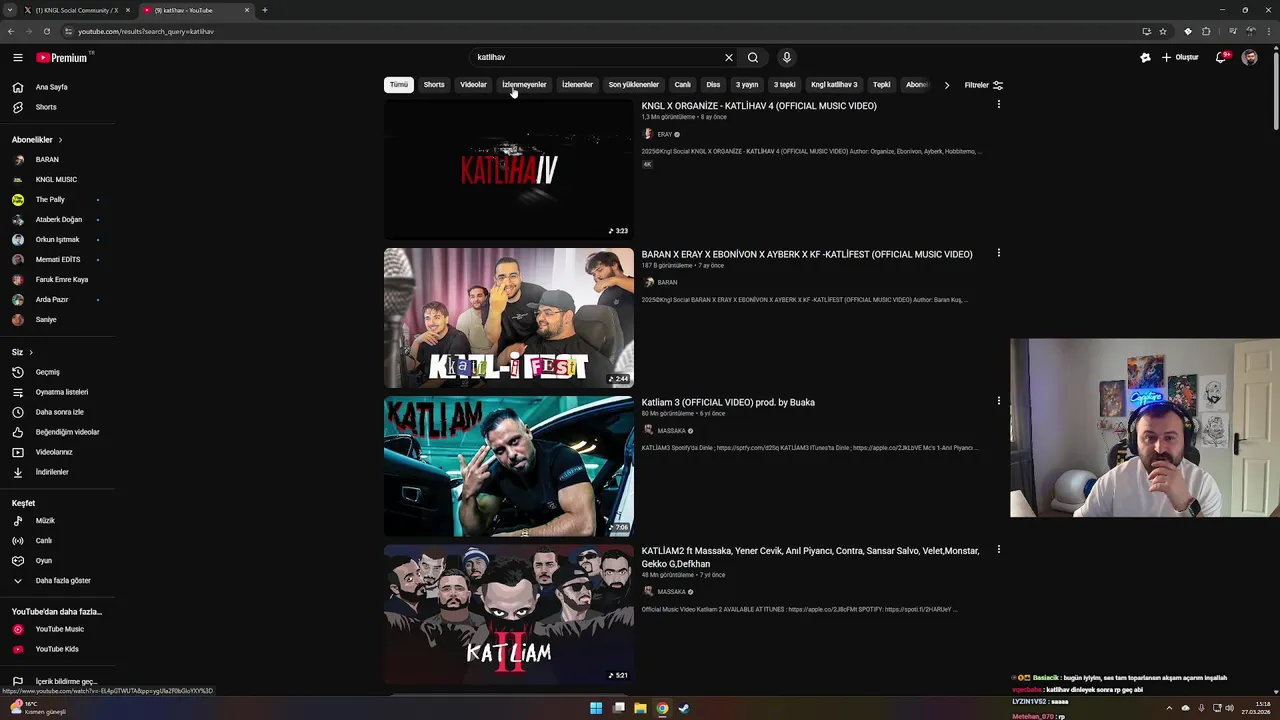The height and width of the screenshot is (720, 1280).
Task: Go to YouTube Premium home logo
Action: coord(64,58)
